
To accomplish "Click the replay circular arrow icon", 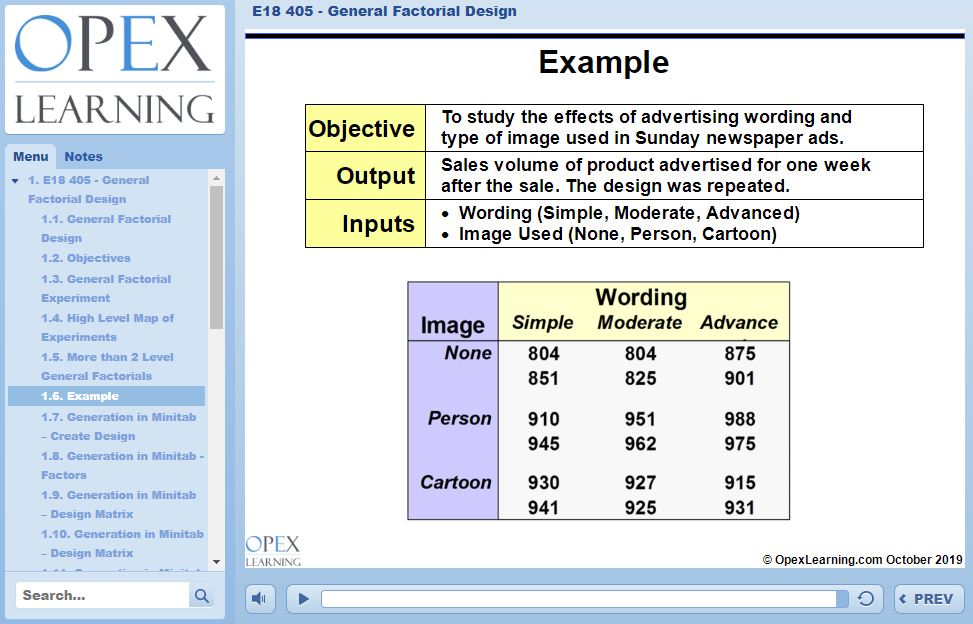I will [x=866, y=599].
